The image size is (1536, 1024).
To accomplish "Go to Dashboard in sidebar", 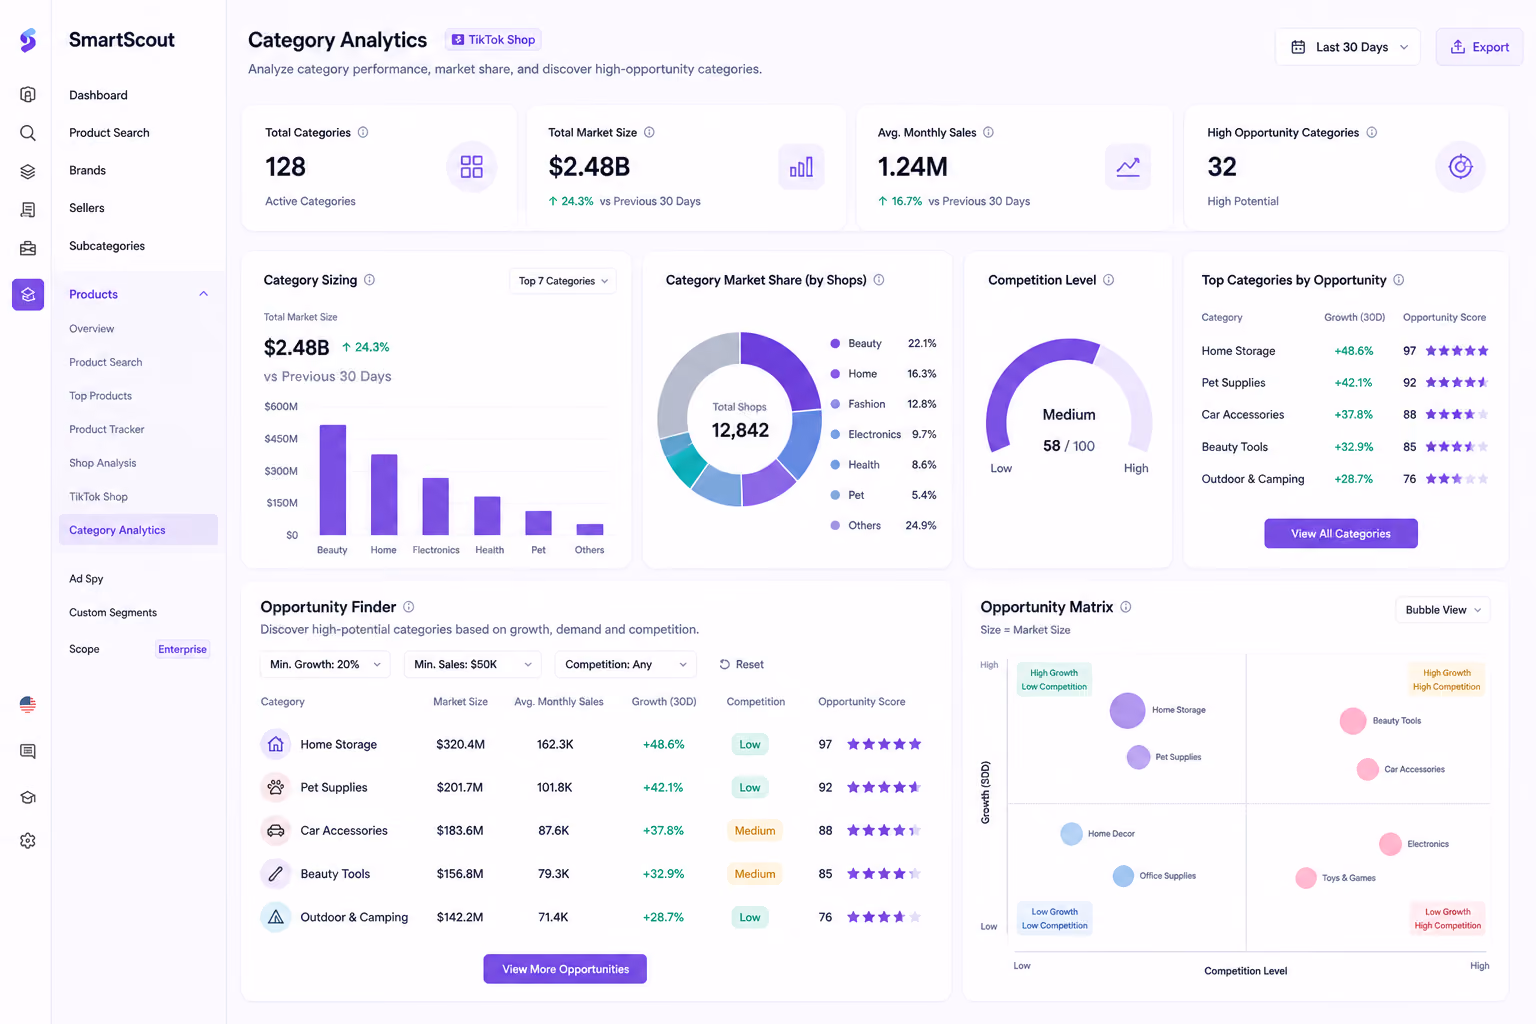I will tap(98, 95).
